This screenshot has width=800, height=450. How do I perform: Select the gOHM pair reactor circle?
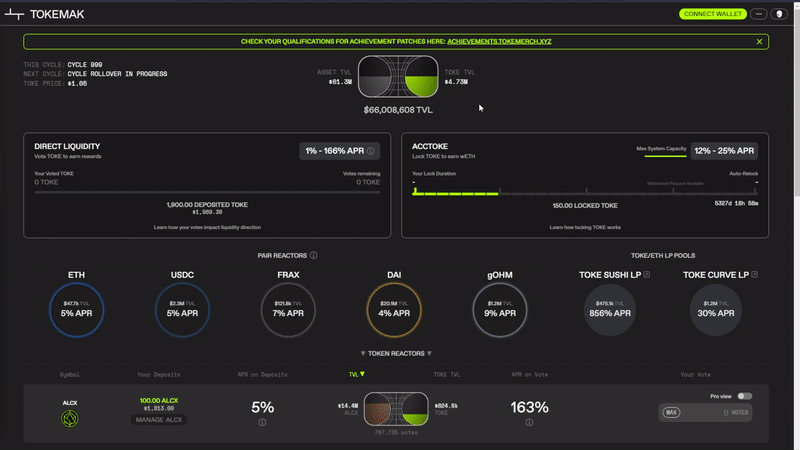click(500, 310)
